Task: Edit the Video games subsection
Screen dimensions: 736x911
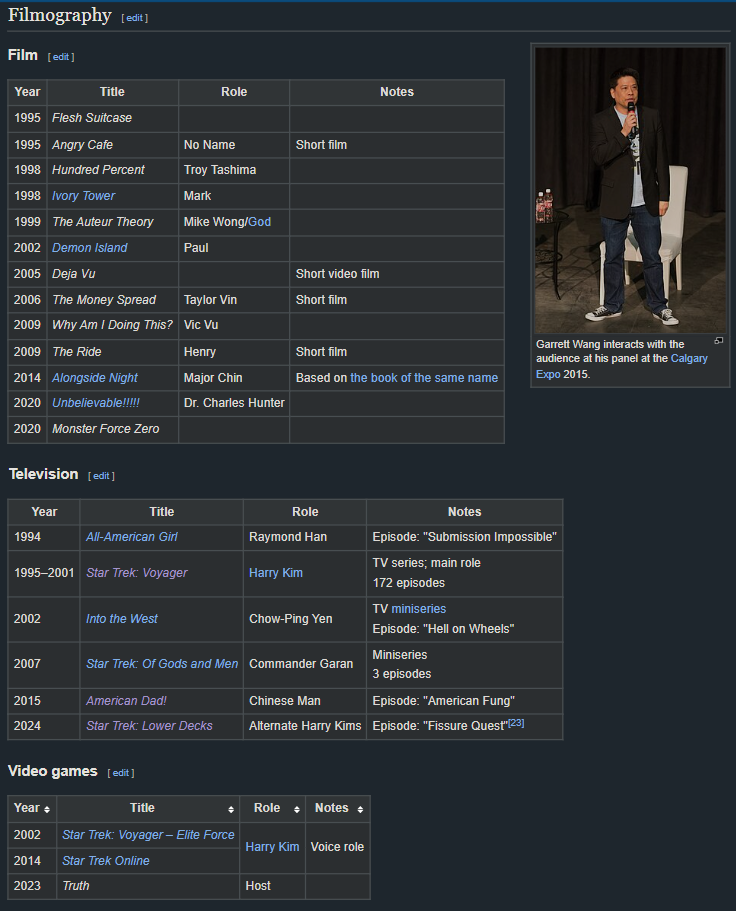Action: tap(121, 773)
